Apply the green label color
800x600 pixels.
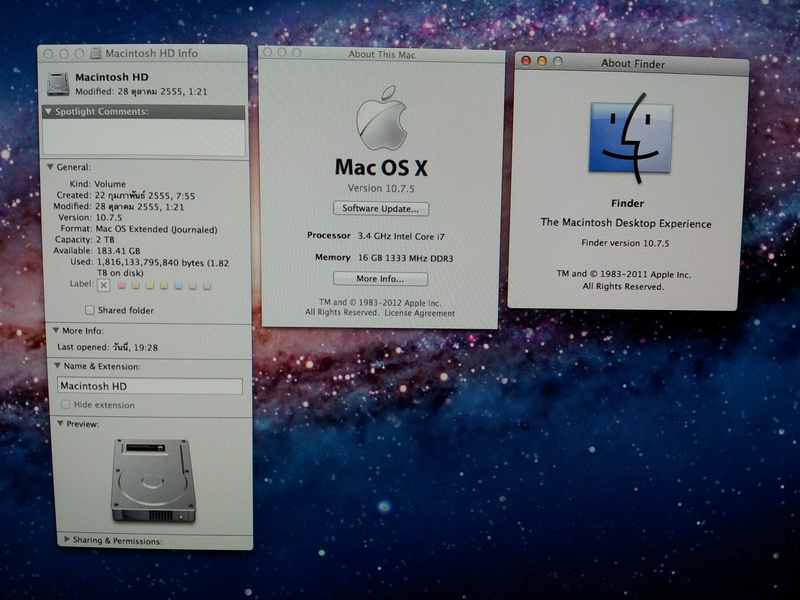coord(164,286)
